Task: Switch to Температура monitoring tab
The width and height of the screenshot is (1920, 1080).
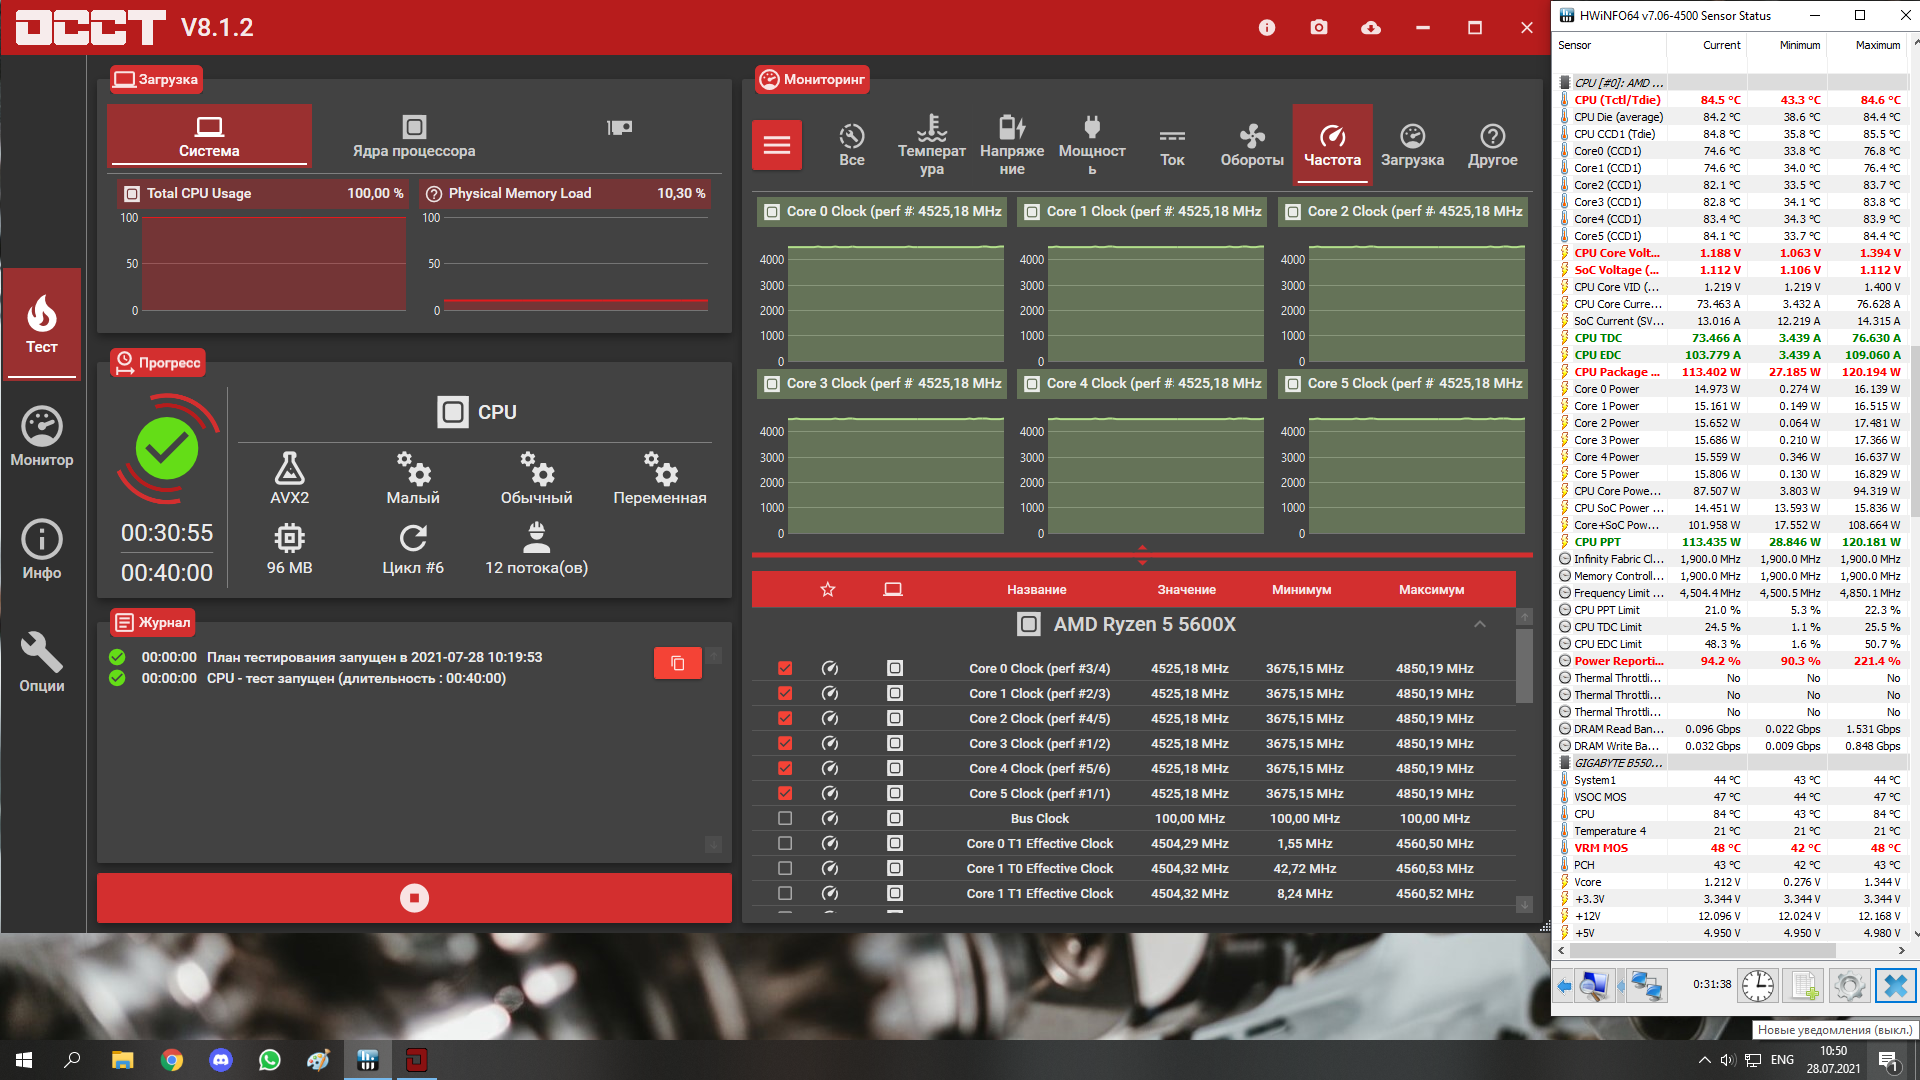Action: tap(931, 146)
